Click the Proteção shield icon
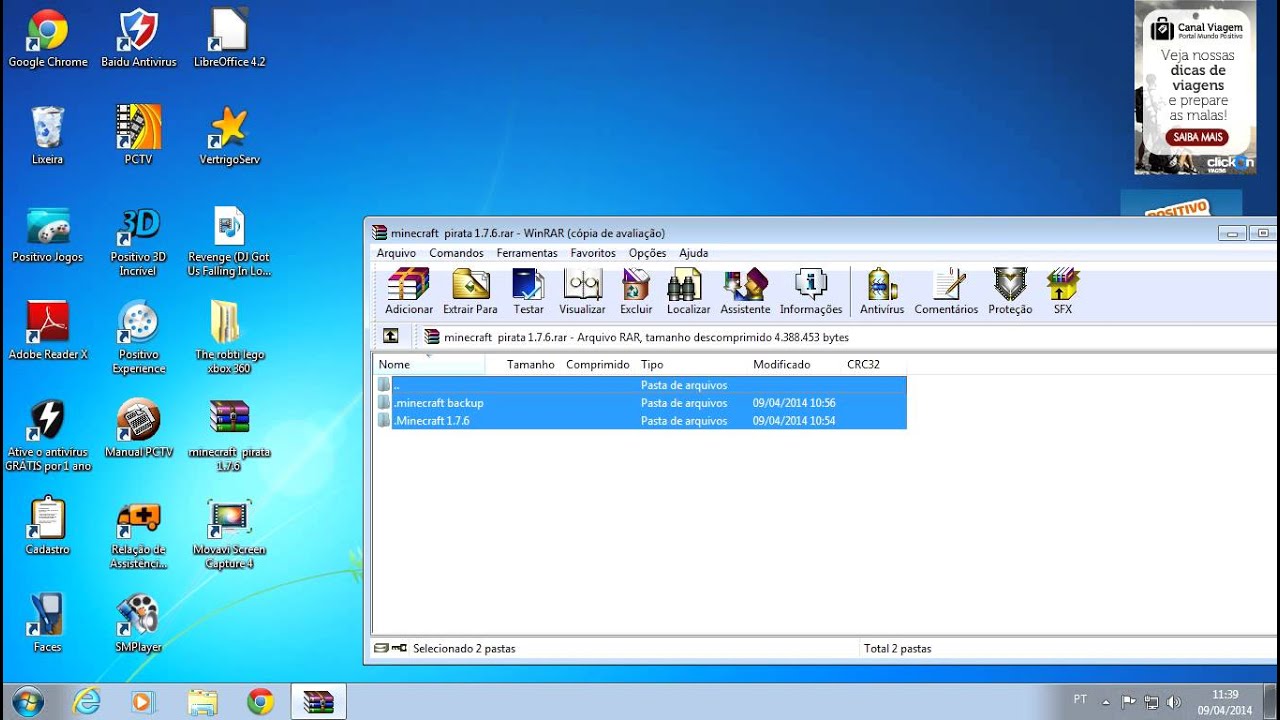This screenshot has width=1280, height=720. (1010, 291)
